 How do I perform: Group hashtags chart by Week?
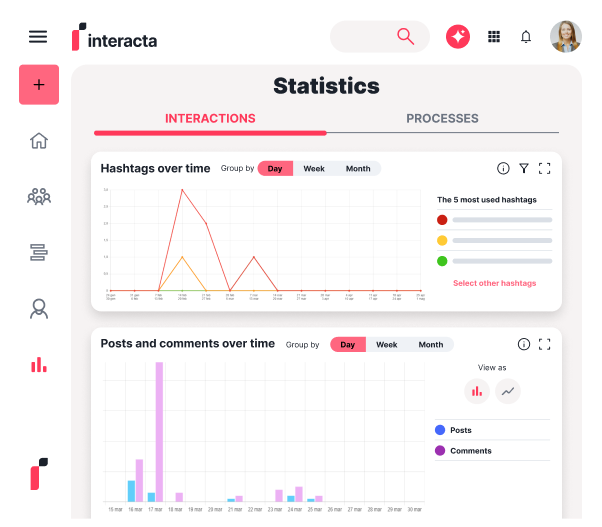[x=314, y=169]
